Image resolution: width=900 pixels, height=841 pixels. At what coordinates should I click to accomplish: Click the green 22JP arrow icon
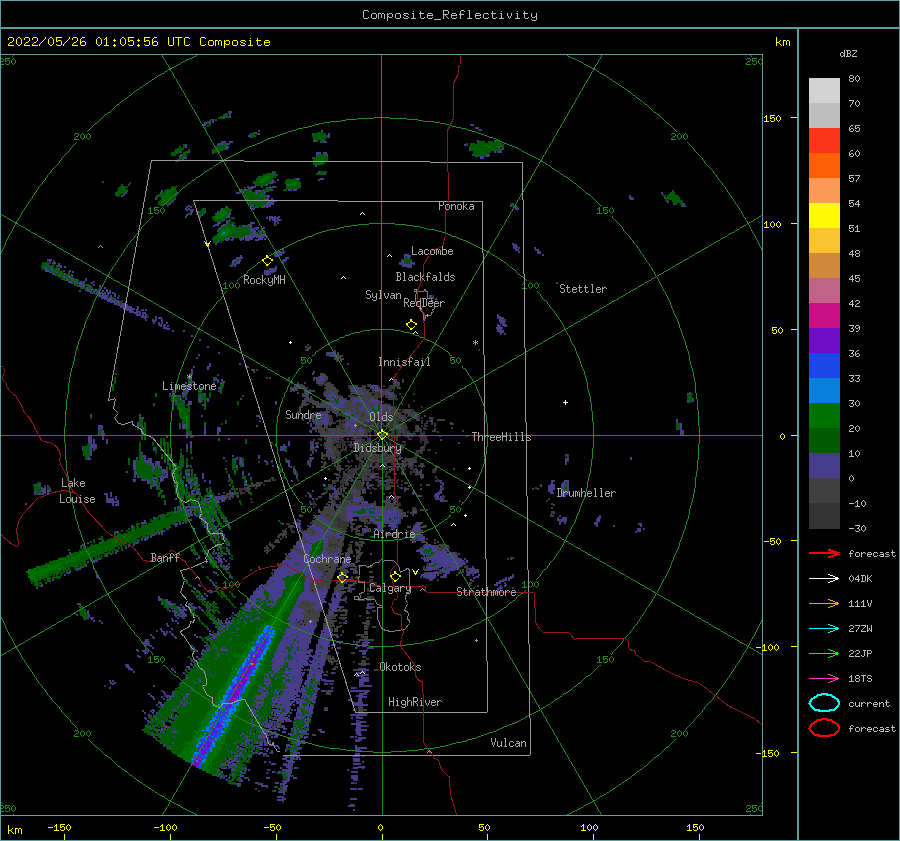click(824, 653)
